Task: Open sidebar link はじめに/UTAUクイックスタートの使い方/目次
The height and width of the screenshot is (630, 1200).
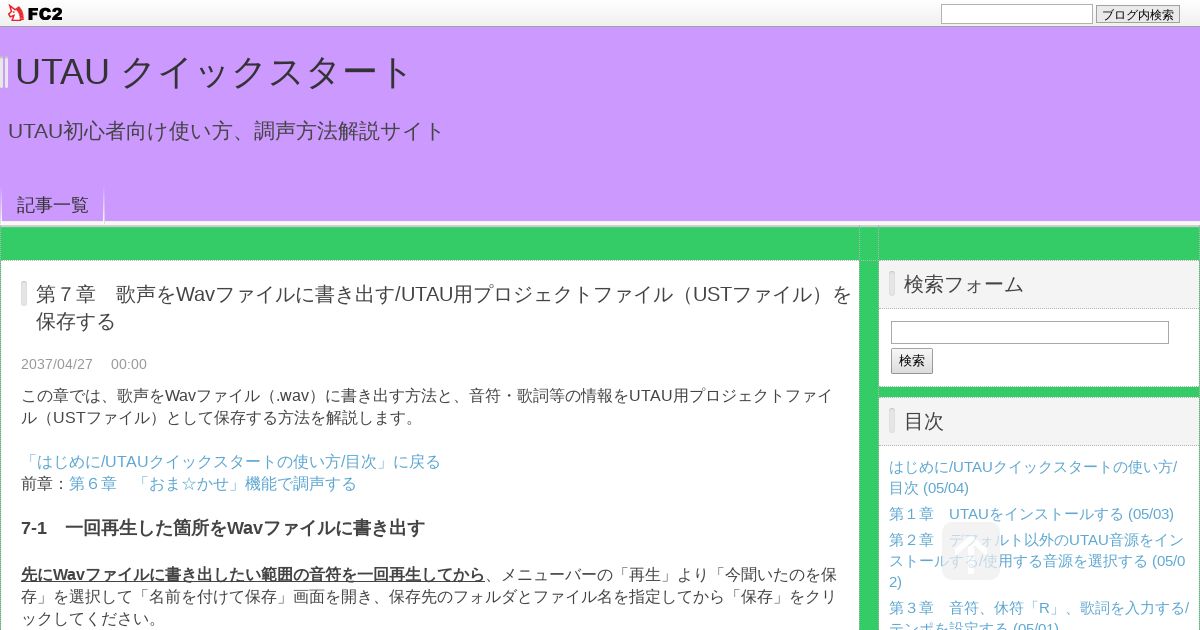Action: click(1033, 477)
